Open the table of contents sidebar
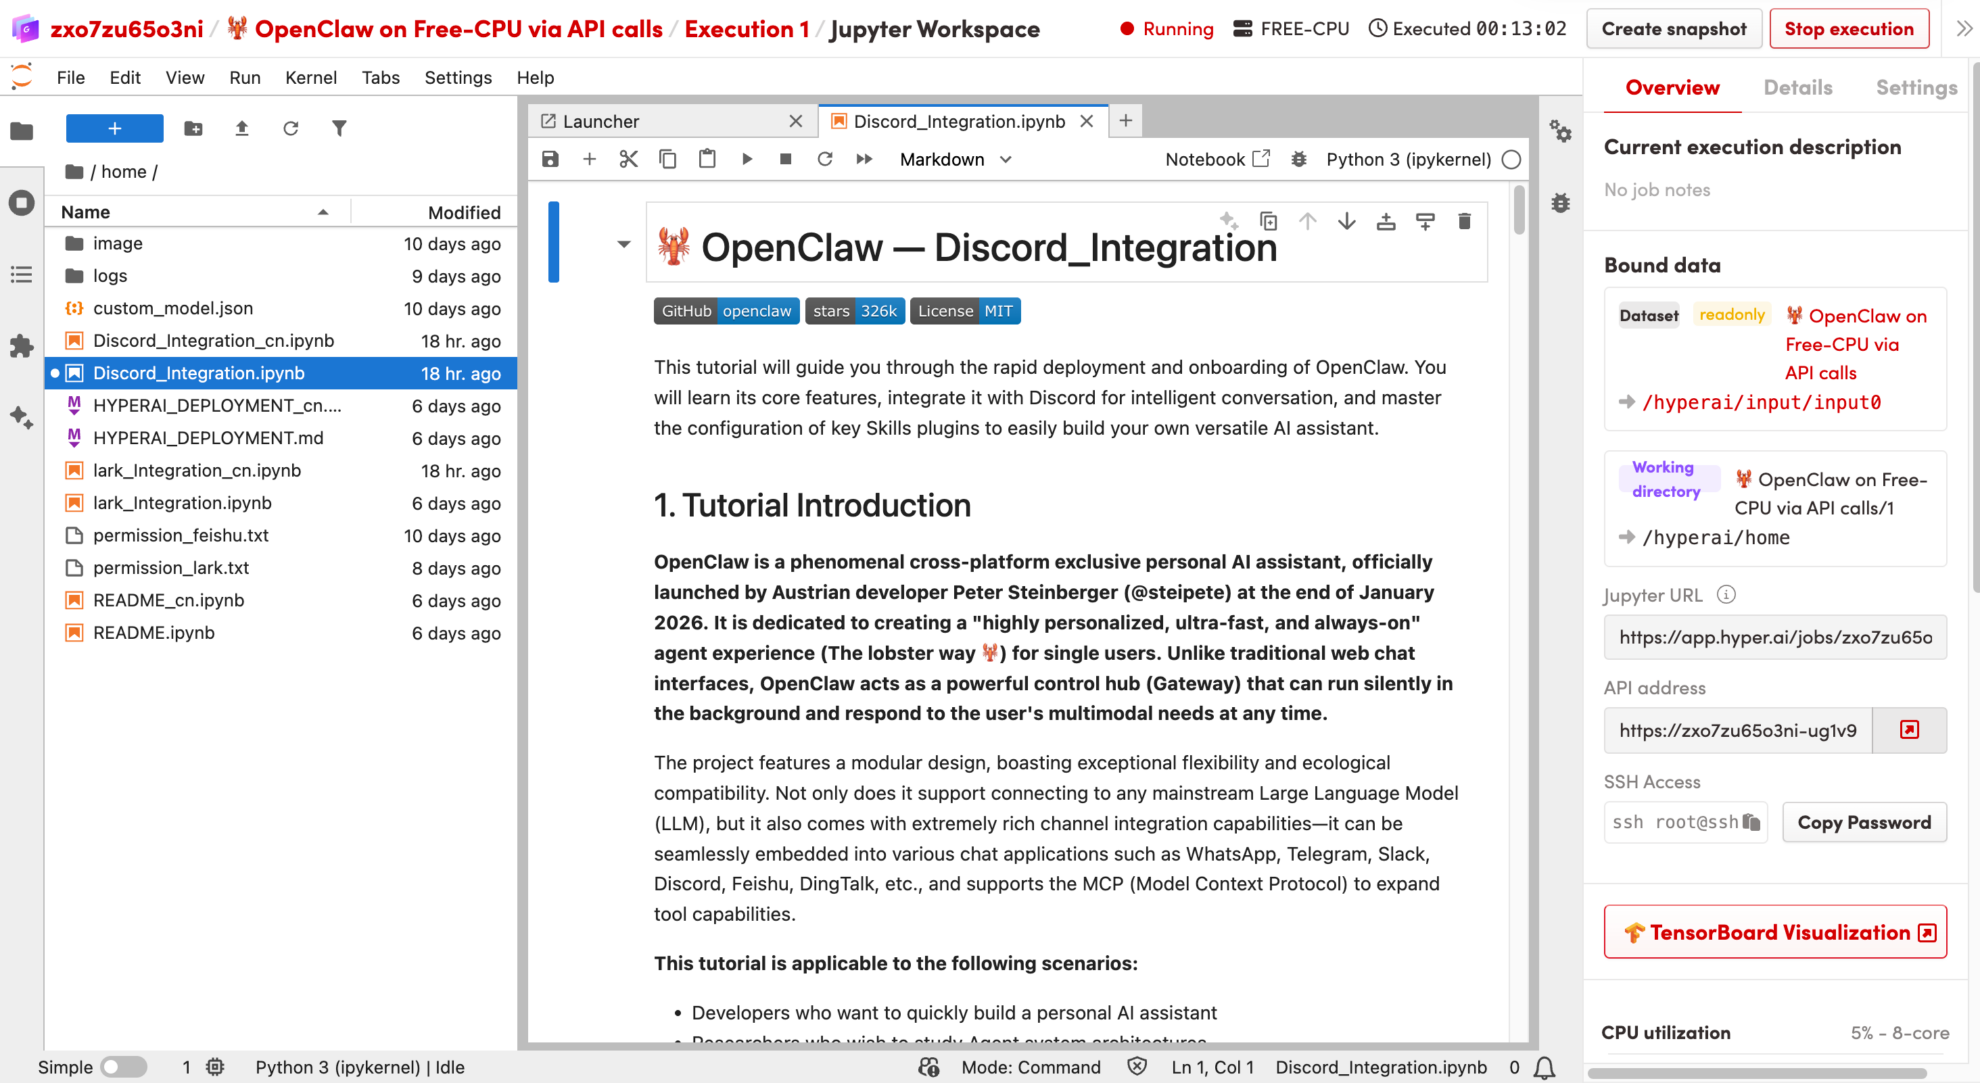This screenshot has height=1083, width=1980. click(x=21, y=275)
